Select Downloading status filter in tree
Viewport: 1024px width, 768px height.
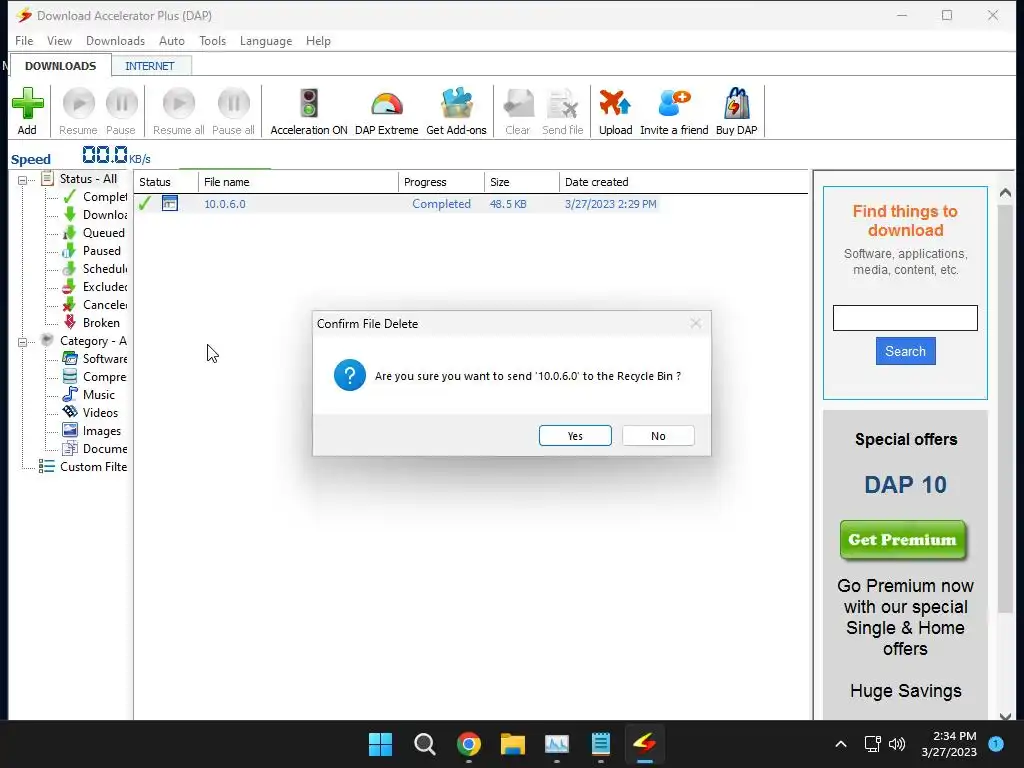pos(95,215)
